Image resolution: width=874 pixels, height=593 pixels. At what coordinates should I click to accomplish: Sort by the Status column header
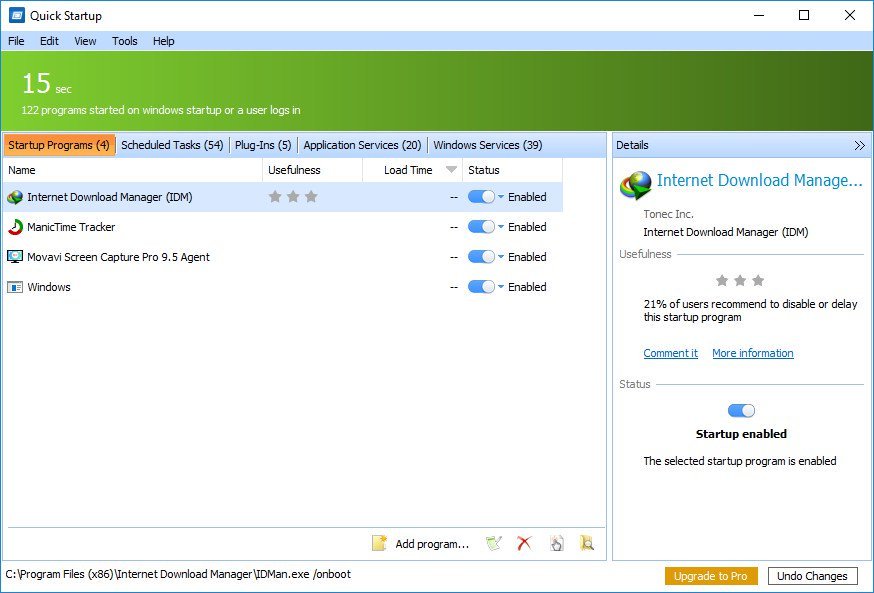pos(512,170)
